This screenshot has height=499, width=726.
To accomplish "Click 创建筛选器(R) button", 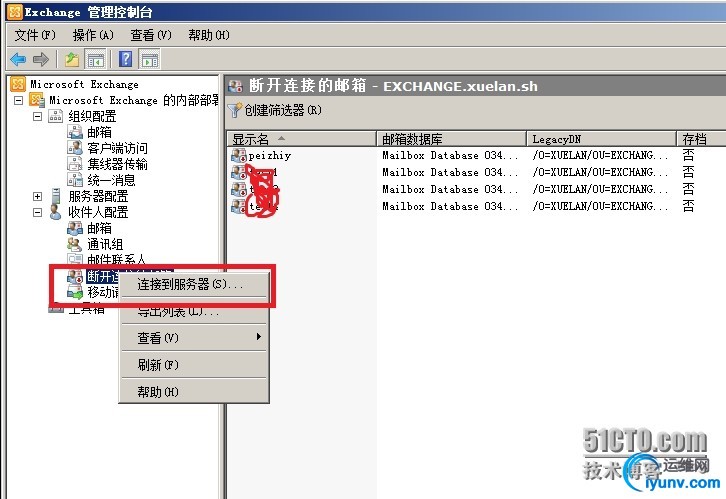I will coord(275,110).
